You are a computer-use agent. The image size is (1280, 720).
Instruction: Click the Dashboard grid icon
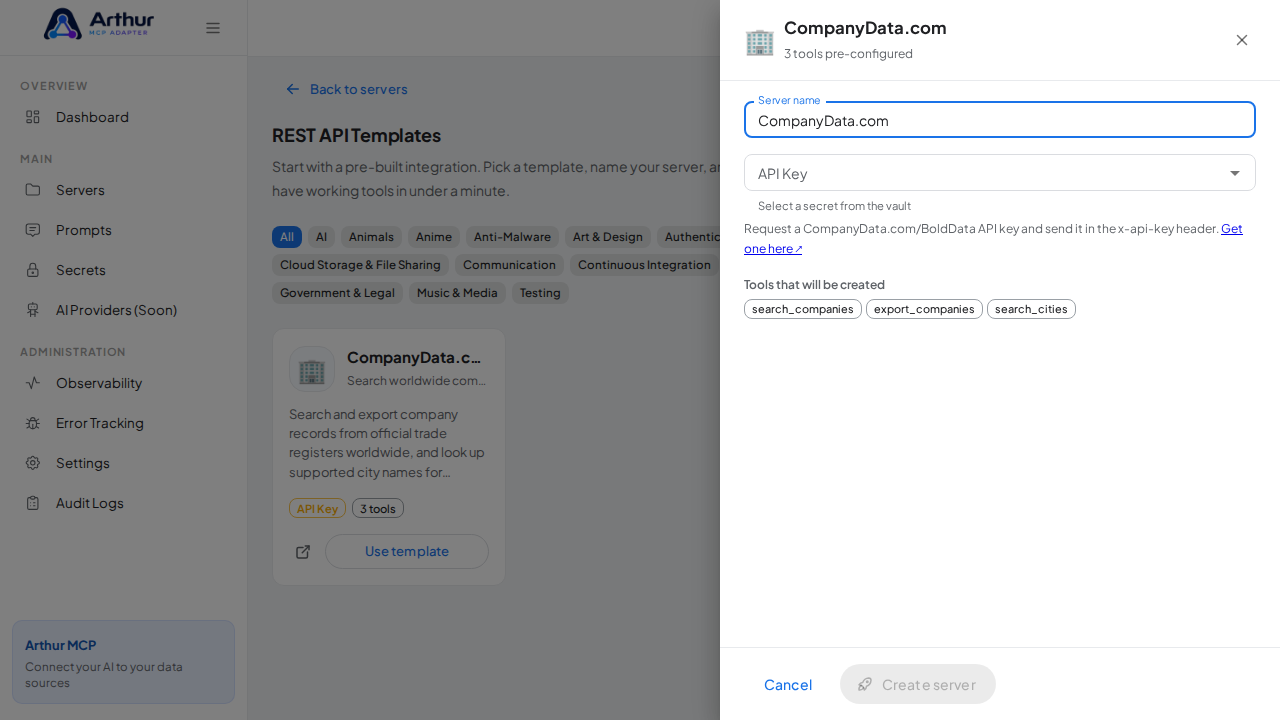tap(33, 117)
